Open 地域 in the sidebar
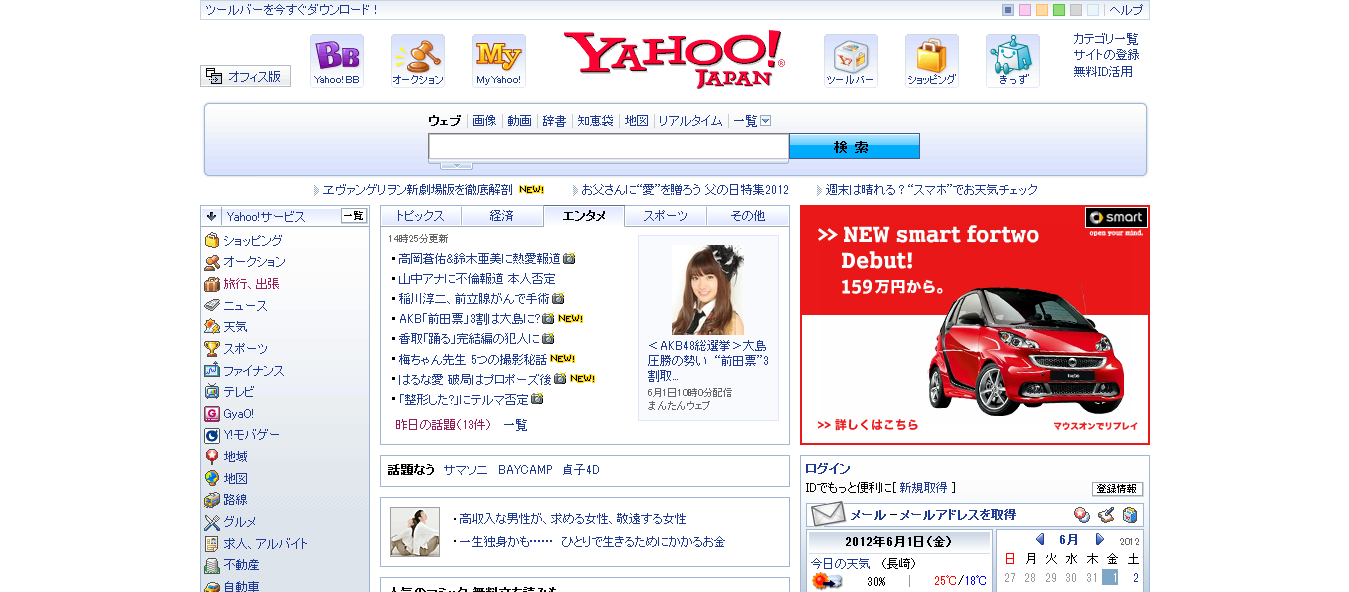Viewport: 1349px width, 592px height. click(235, 457)
